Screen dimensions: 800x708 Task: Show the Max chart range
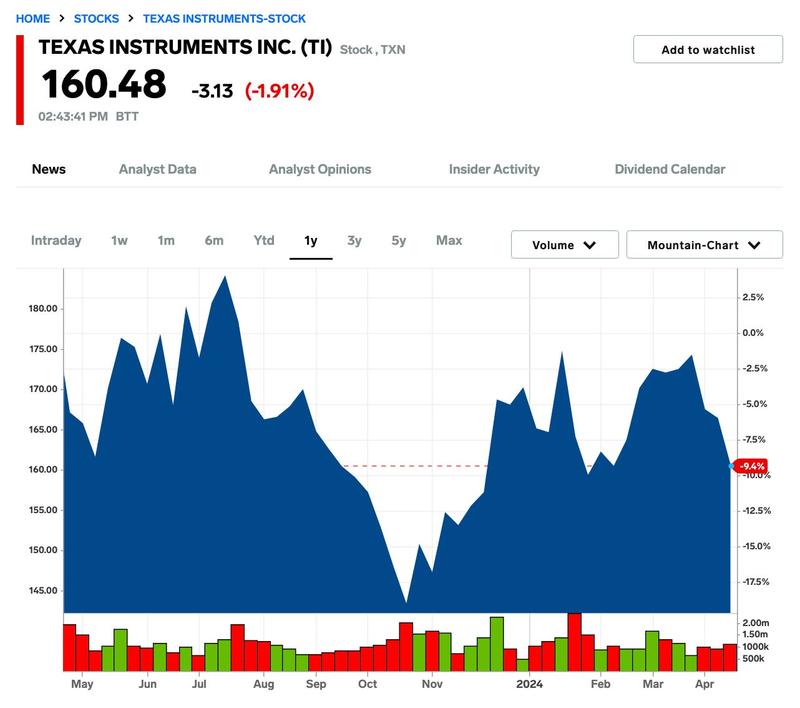click(449, 240)
